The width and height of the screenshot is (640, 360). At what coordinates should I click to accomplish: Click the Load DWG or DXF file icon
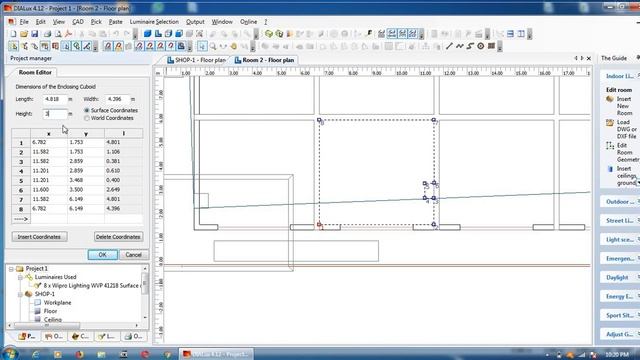(x=610, y=122)
